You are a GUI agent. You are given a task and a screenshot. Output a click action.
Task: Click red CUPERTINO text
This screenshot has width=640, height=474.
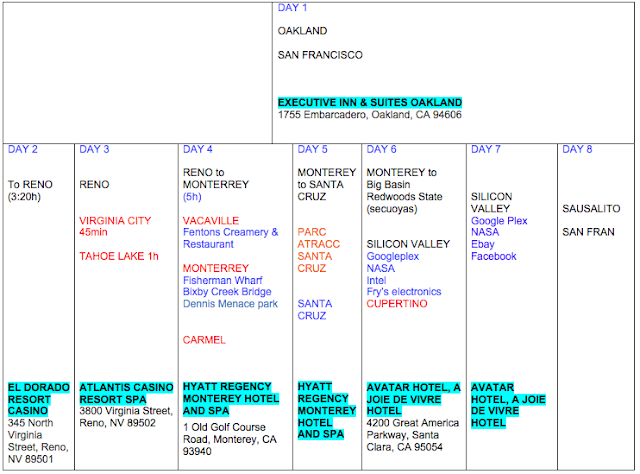click(397, 304)
